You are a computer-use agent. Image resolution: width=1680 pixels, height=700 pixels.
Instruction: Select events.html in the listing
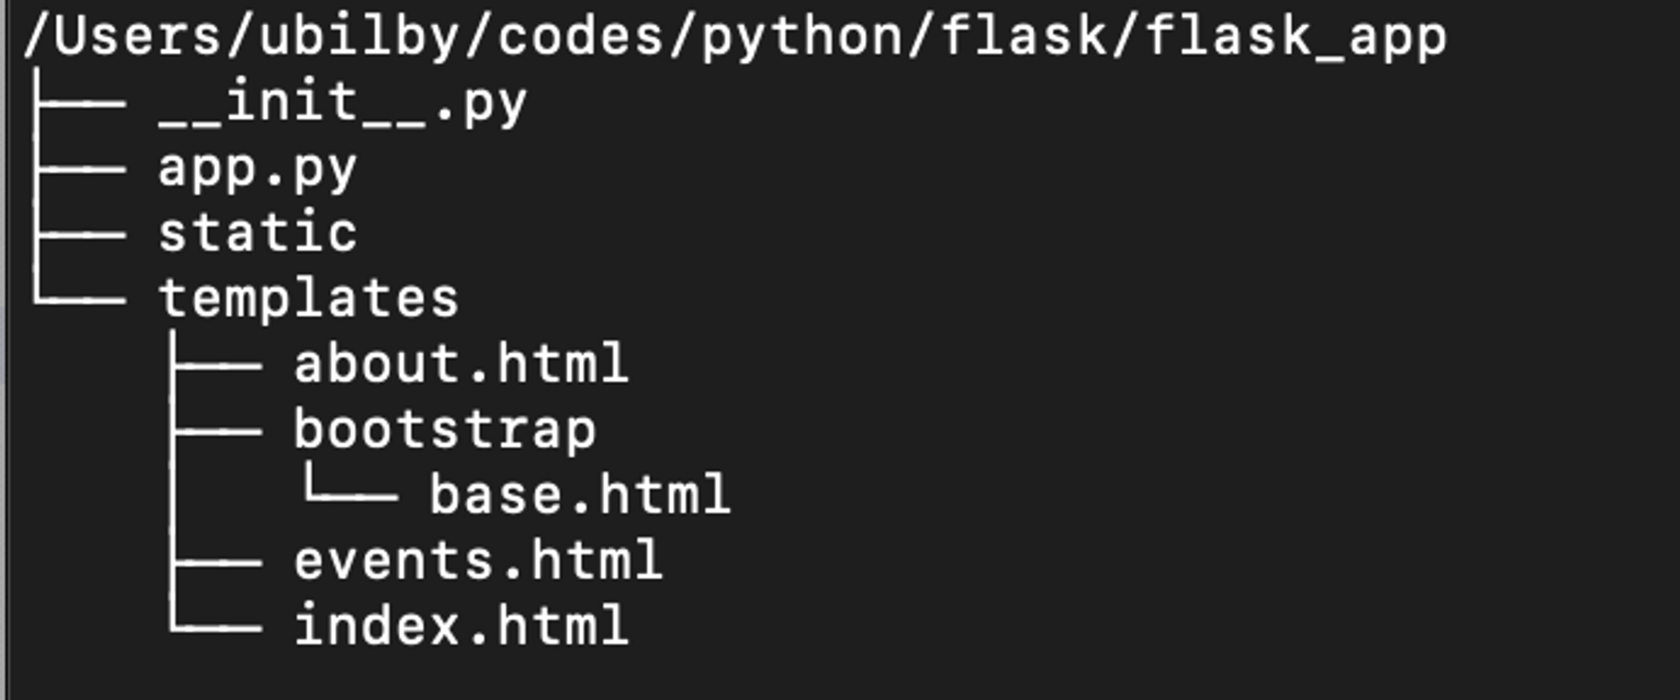[x=478, y=560]
